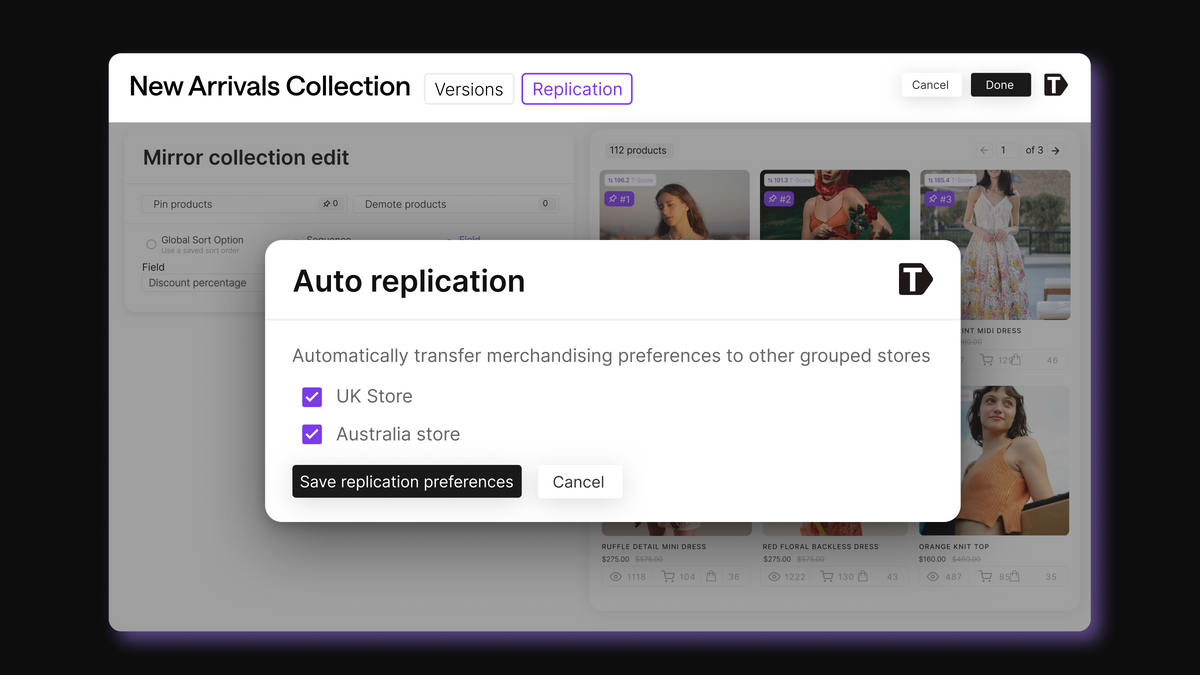Image resolution: width=1200 pixels, height=675 pixels.
Task: Click cart icon for Red Floral Backless Dress
Action: [827, 577]
